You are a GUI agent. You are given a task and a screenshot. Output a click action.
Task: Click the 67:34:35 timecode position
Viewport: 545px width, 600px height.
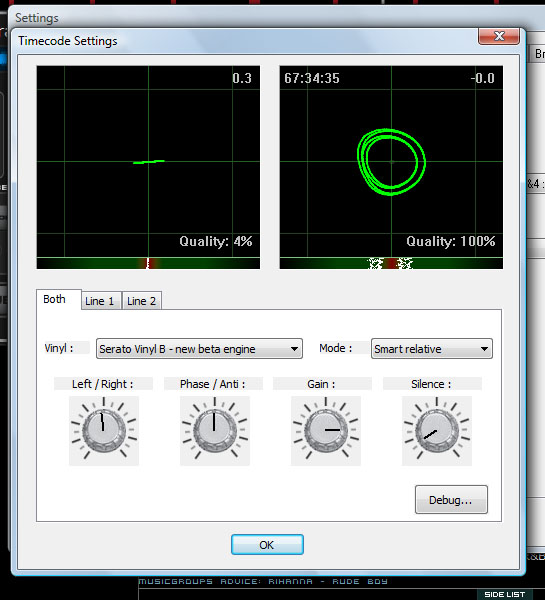point(312,78)
